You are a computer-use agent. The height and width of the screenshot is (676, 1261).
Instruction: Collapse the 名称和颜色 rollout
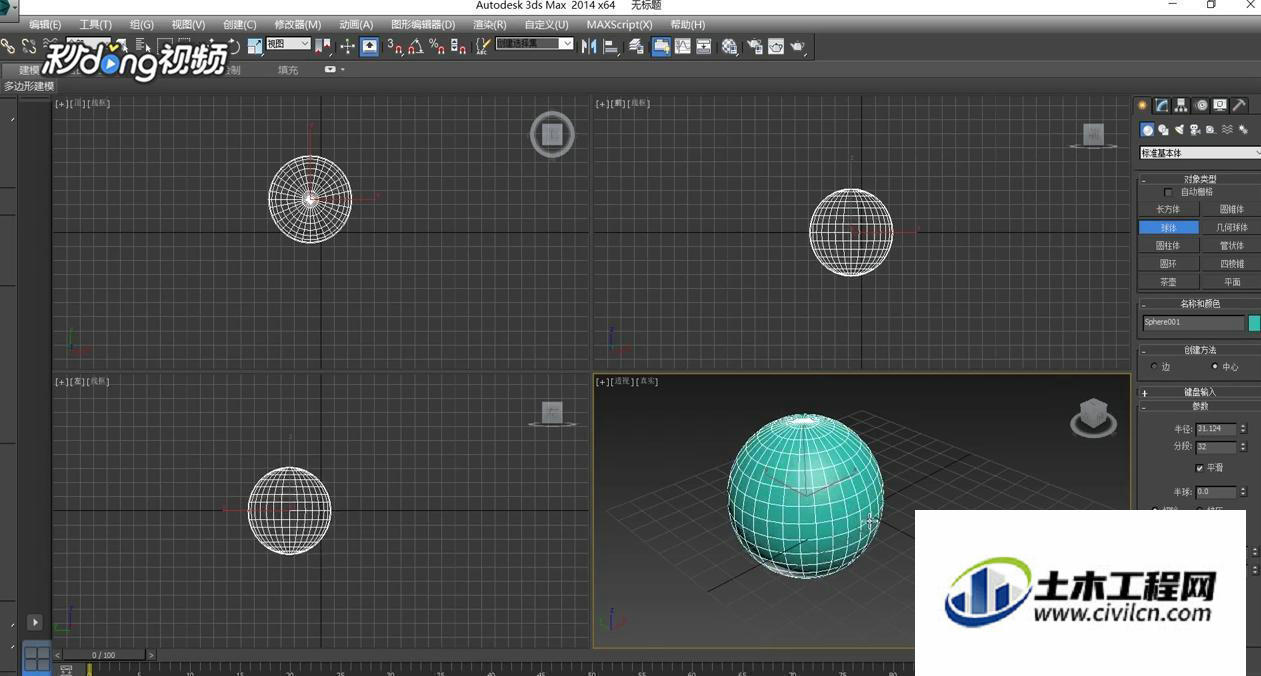[x=1199, y=303]
